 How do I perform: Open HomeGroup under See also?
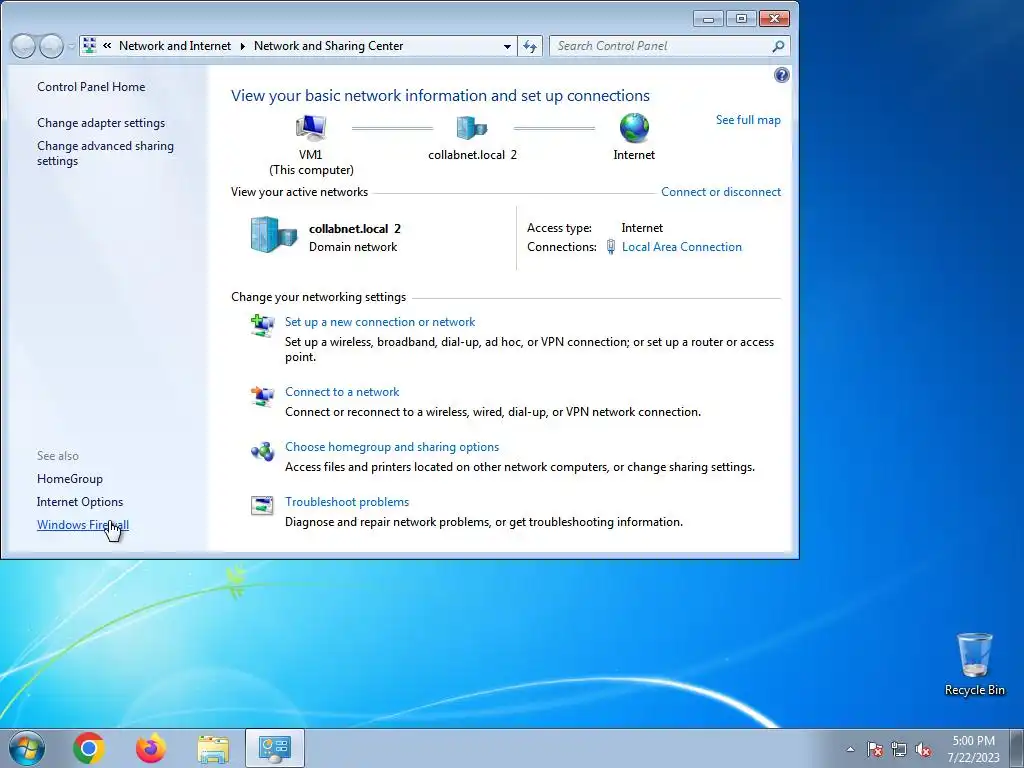point(70,479)
